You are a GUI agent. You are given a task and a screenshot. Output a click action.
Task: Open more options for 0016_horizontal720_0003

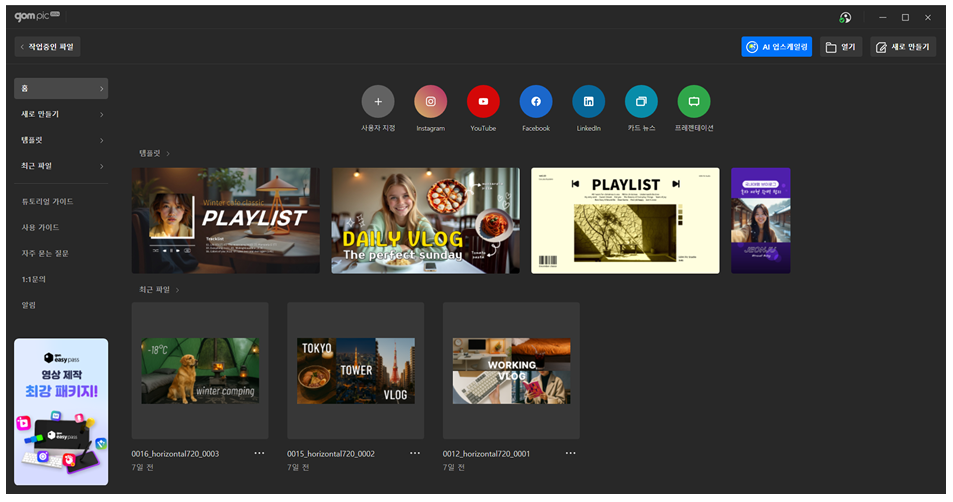point(259,453)
